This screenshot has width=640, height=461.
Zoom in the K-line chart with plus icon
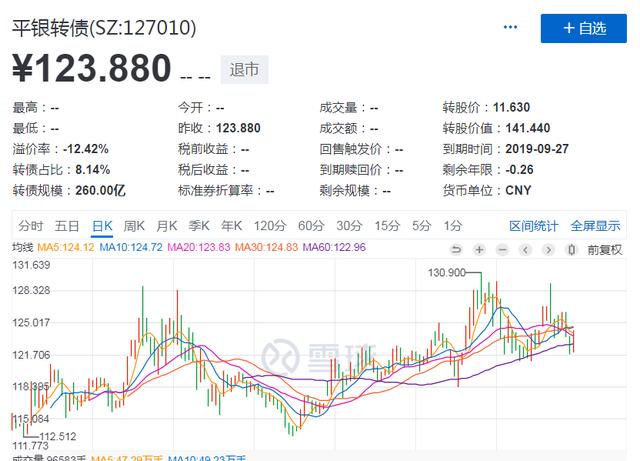480,249
